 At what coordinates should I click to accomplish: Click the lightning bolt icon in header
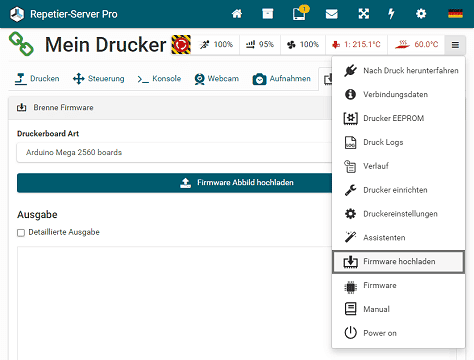(x=391, y=14)
